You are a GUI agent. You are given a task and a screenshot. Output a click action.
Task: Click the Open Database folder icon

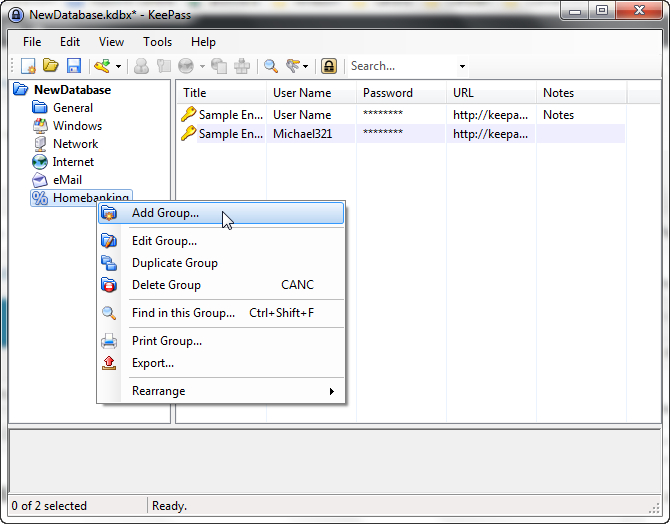pos(51,66)
